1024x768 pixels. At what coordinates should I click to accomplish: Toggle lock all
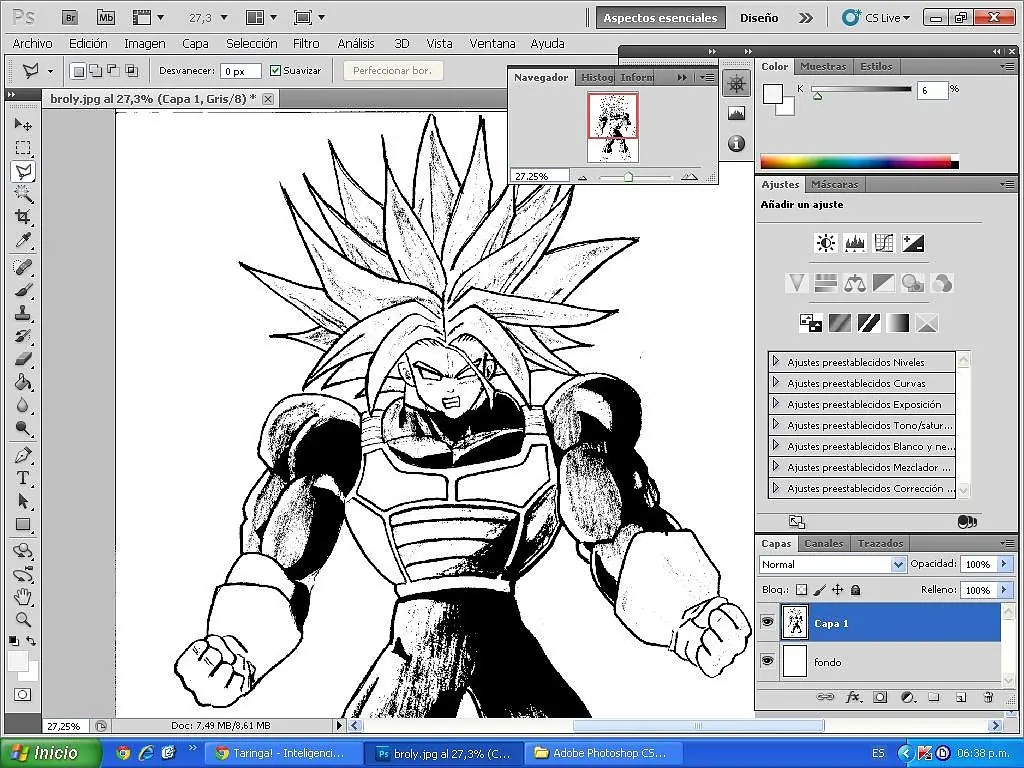tap(856, 590)
